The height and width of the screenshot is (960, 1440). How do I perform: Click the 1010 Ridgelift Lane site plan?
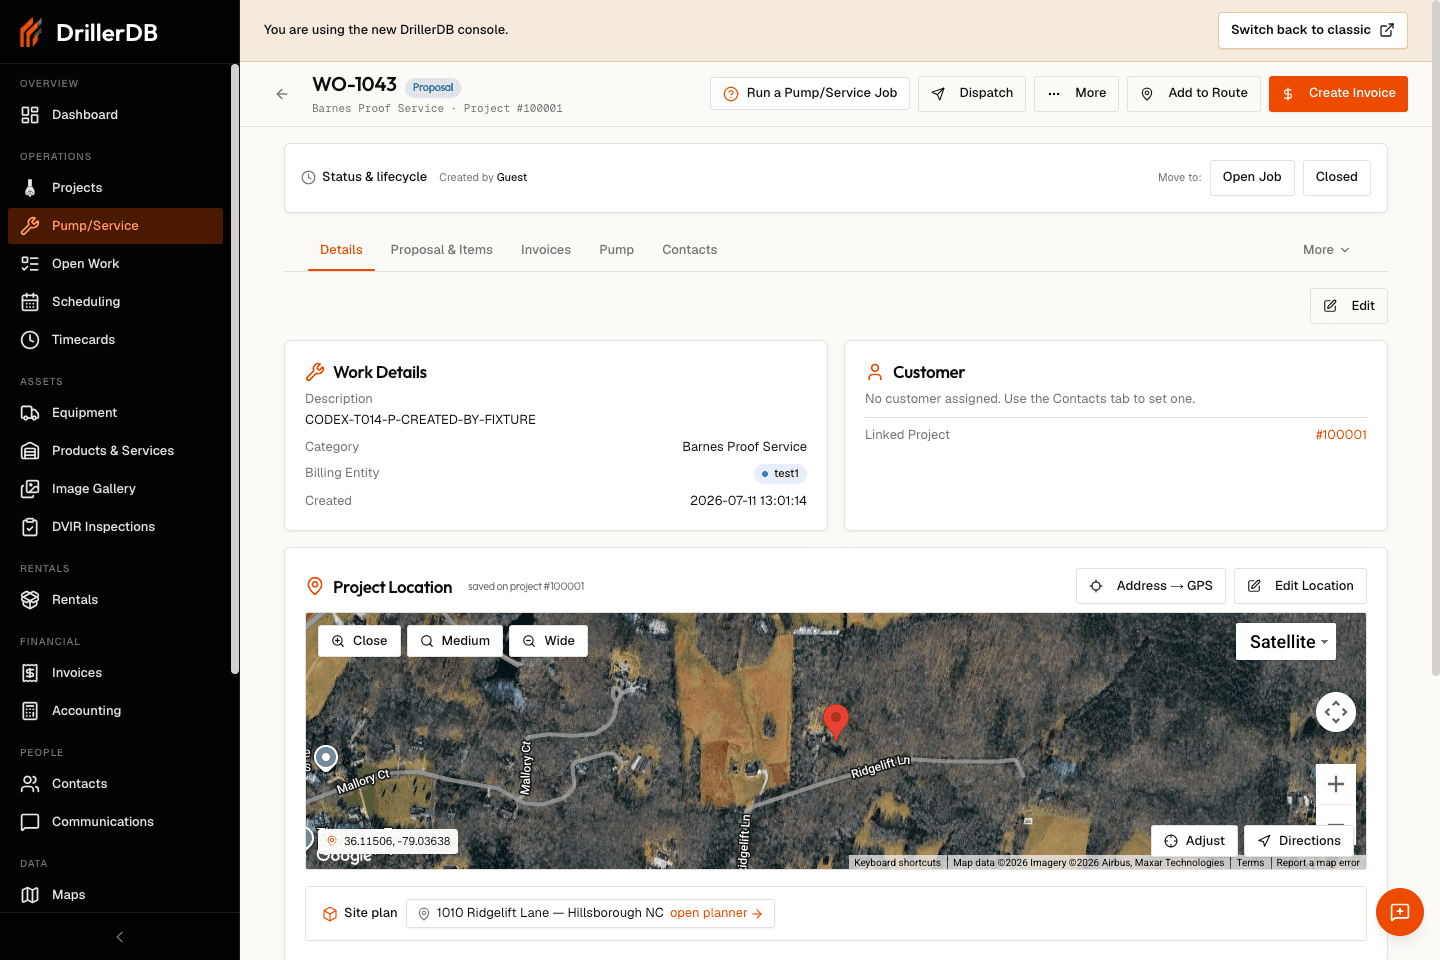pos(590,913)
